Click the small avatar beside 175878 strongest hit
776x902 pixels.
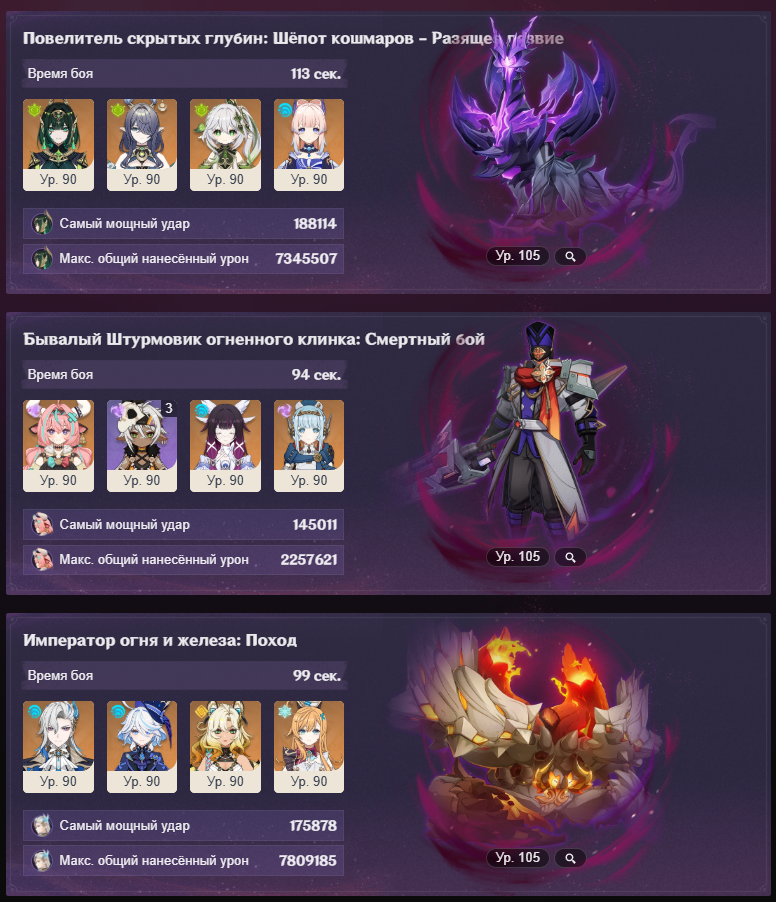click(x=42, y=825)
